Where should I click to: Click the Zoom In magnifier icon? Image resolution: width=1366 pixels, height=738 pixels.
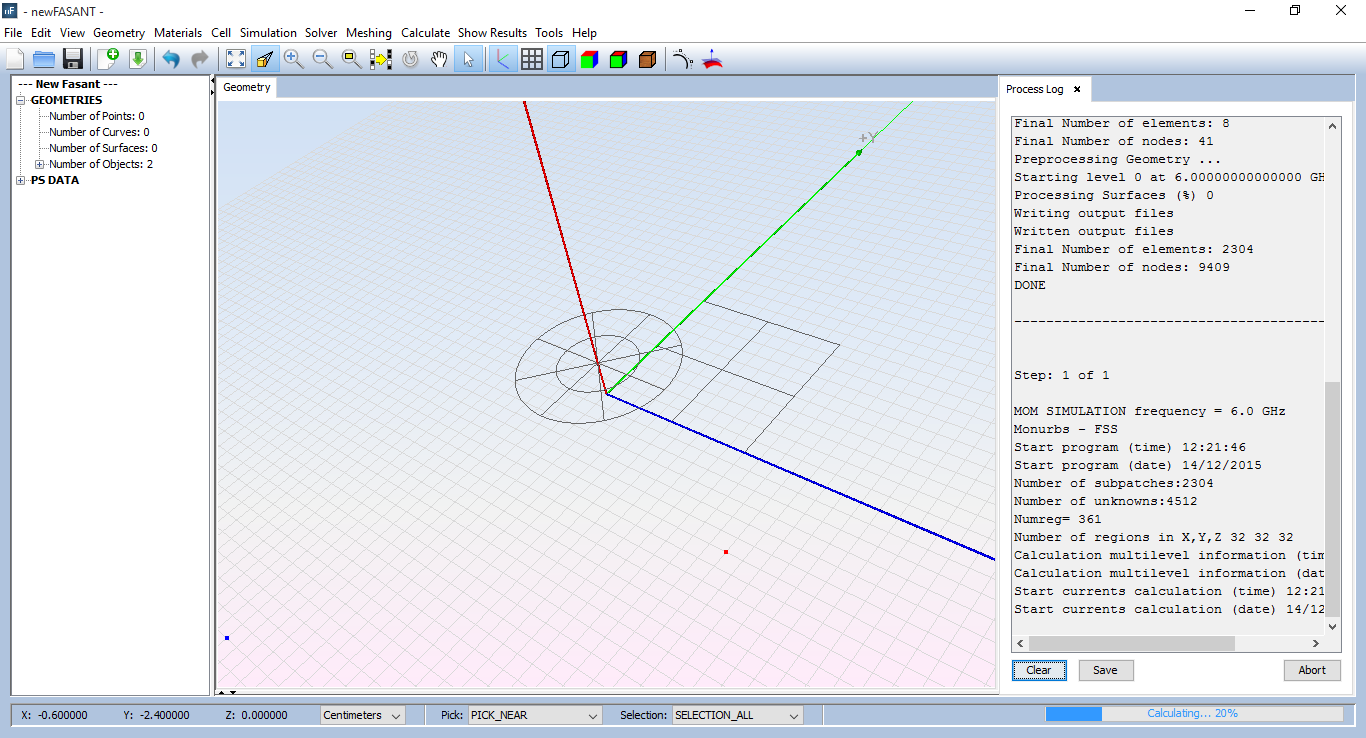pos(293,59)
